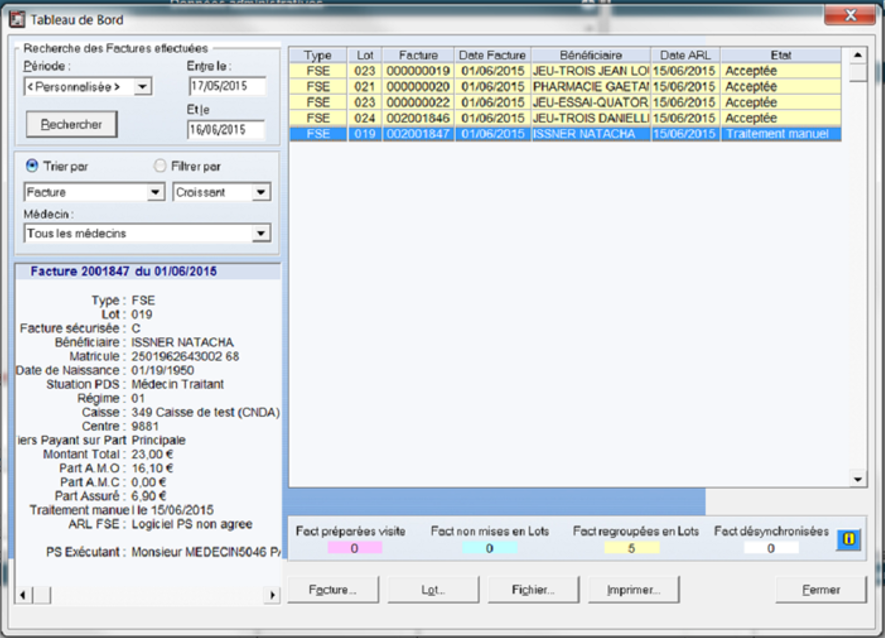
Task: Click the pink Fact préparées visite counter
Action: [354, 548]
